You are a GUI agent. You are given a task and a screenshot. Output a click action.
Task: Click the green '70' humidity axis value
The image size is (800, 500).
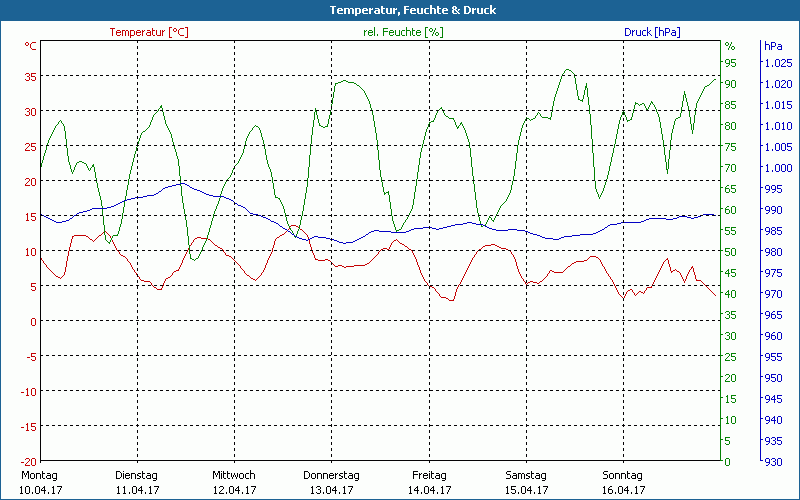731,168
